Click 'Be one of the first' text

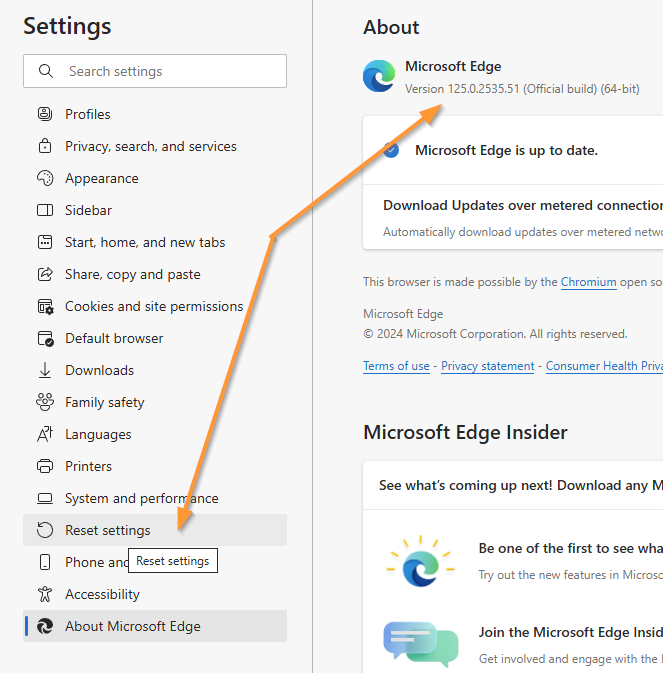click(571, 548)
